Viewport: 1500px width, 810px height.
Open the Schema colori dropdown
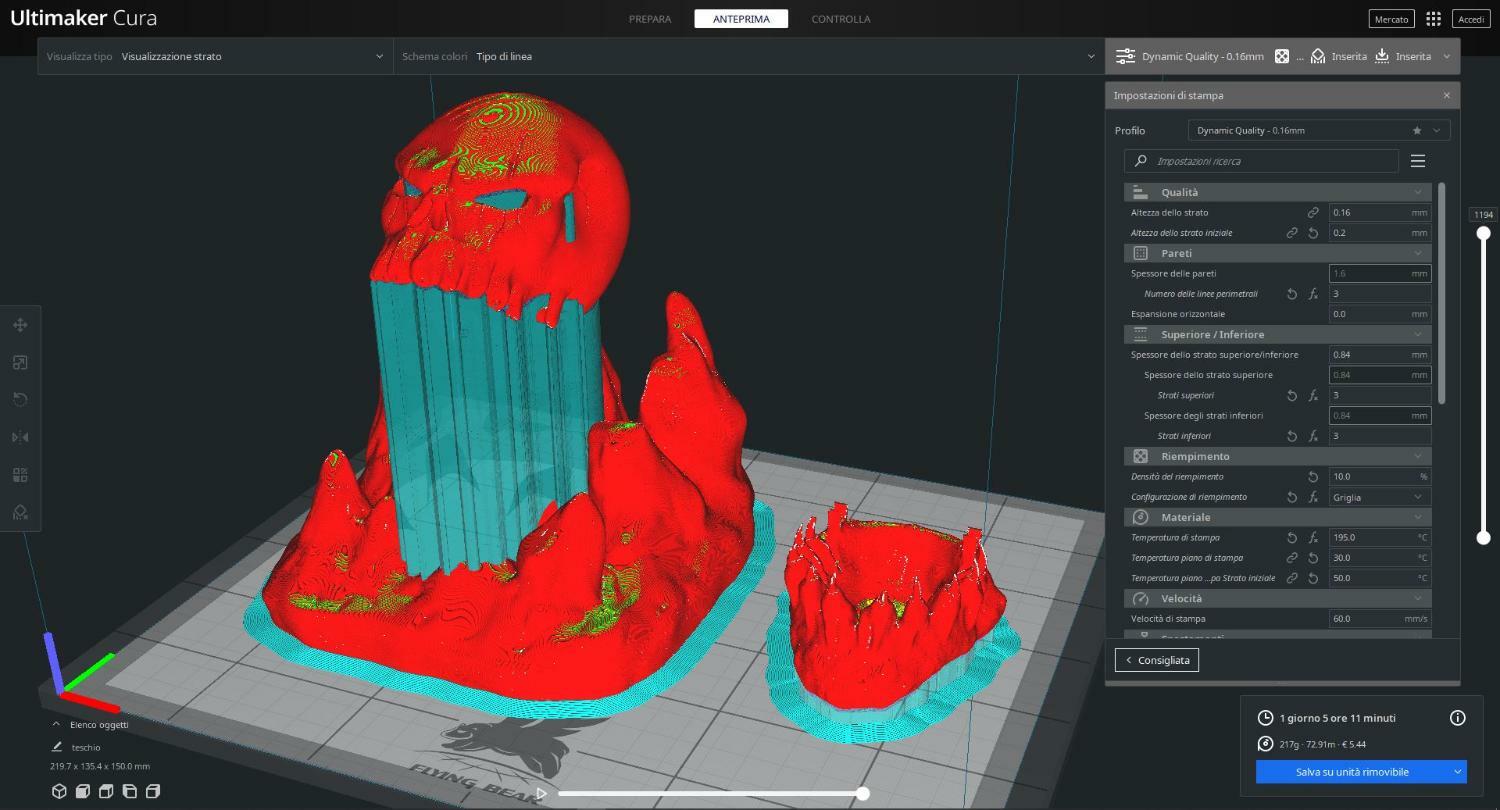click(x=748, y=57)
